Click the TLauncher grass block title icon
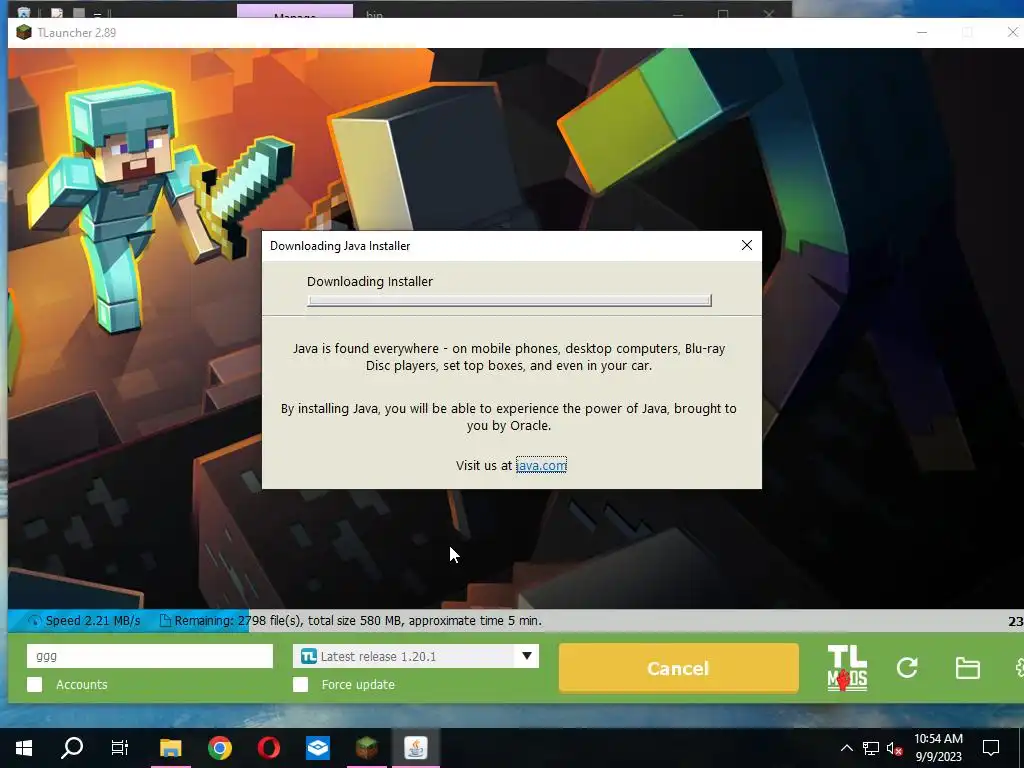Screen dimensions: 1024x768 (x=24, y=33)
